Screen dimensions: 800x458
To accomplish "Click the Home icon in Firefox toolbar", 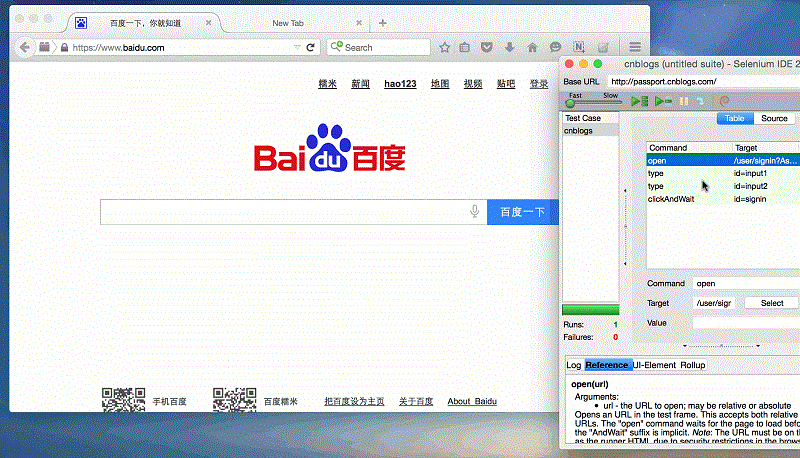I will pos(532,47).
